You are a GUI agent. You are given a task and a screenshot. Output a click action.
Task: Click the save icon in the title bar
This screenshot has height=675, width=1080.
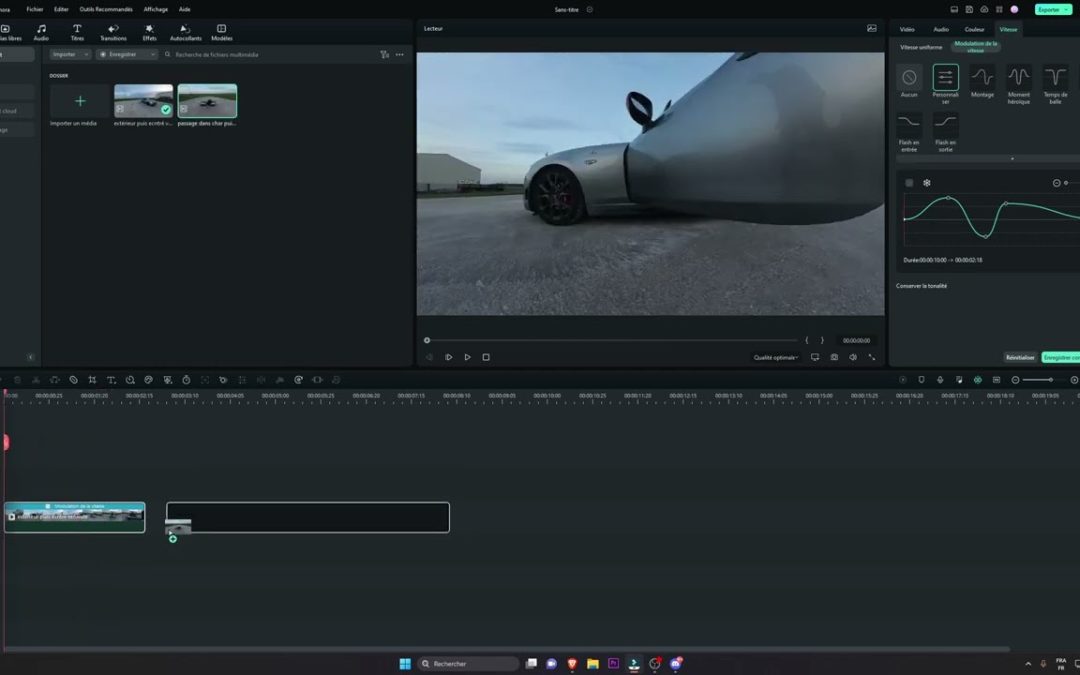(x=969, y=10)
